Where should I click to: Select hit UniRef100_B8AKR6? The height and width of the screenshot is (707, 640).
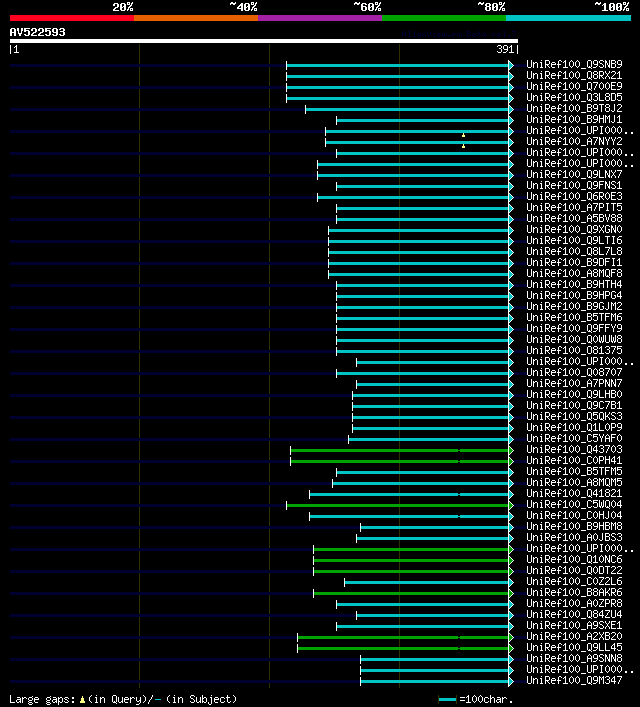point(574,592)
